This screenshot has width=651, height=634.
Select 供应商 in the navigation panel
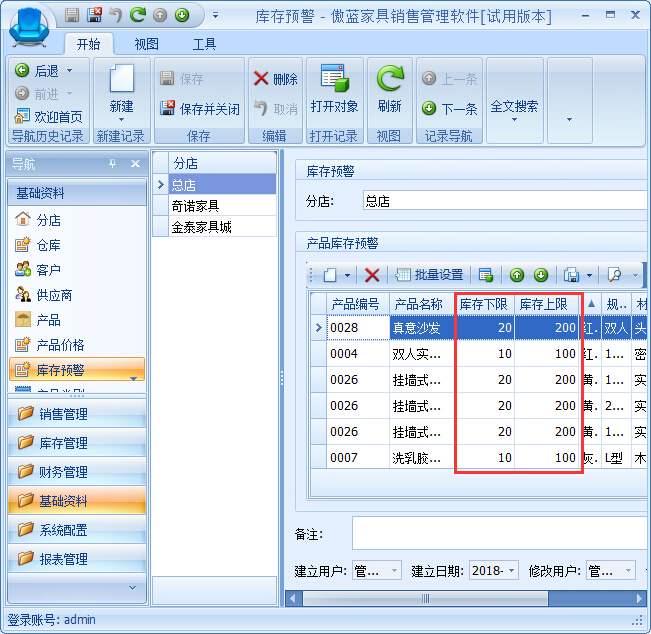(54, 295)
